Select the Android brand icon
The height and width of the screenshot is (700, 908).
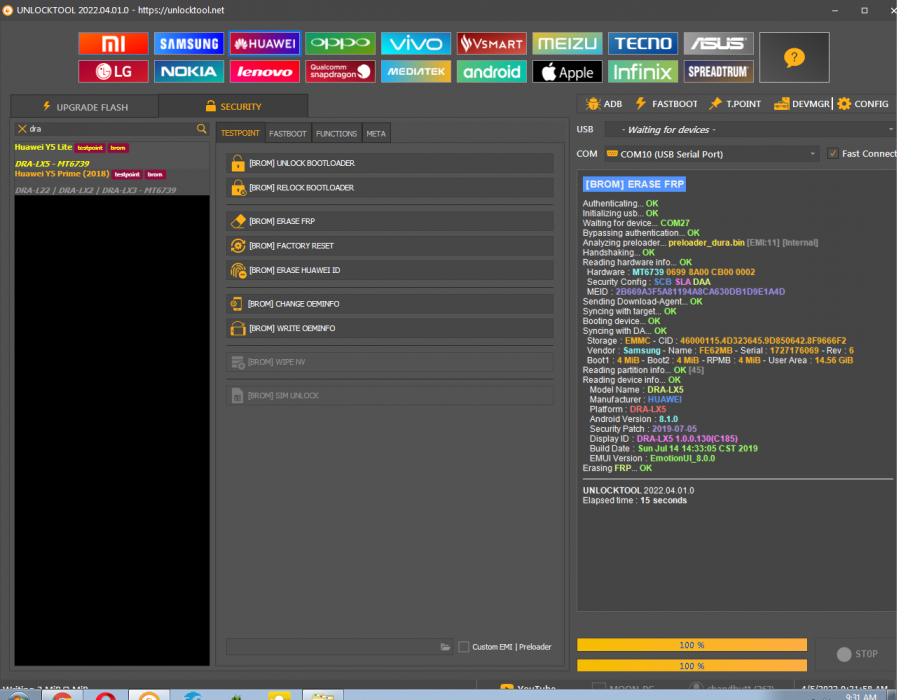coord(492,72)
